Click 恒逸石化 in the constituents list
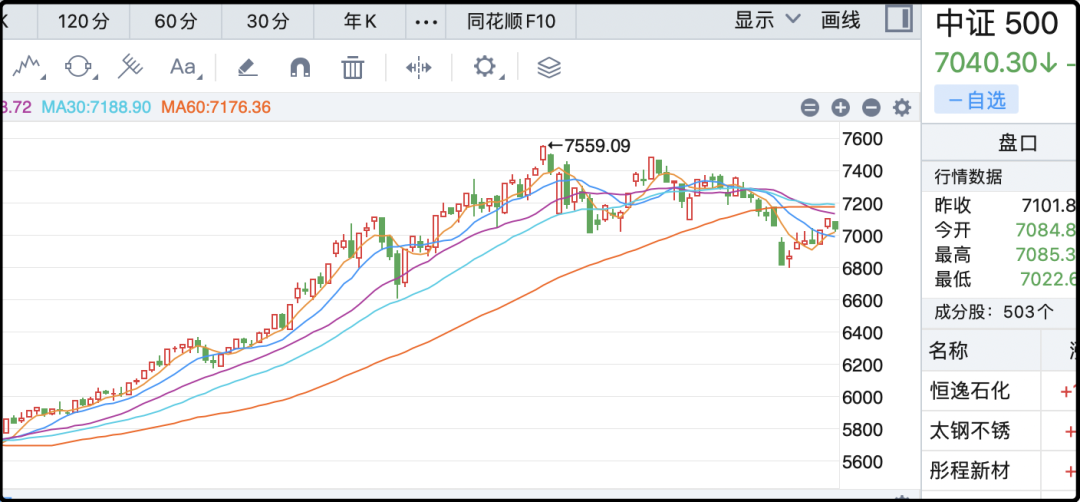This screenshot has height=502, width=1080. click(x=970, y=391)
